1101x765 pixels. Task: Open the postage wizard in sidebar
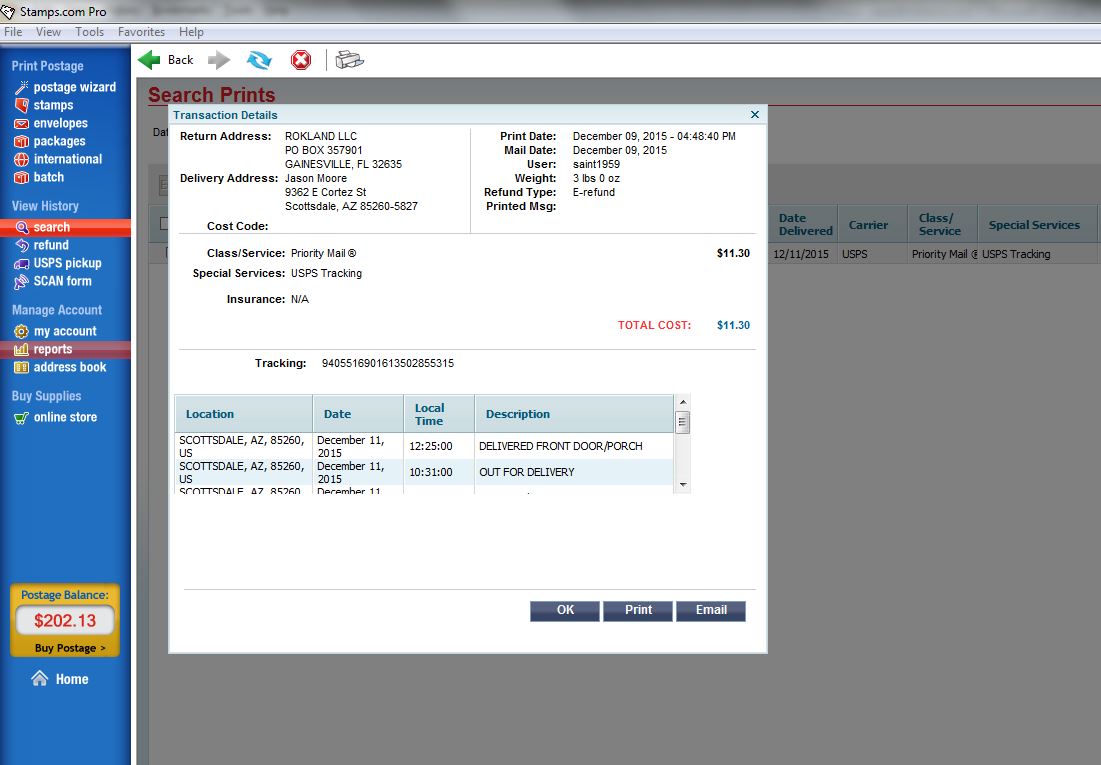click(x=74, y=87)
